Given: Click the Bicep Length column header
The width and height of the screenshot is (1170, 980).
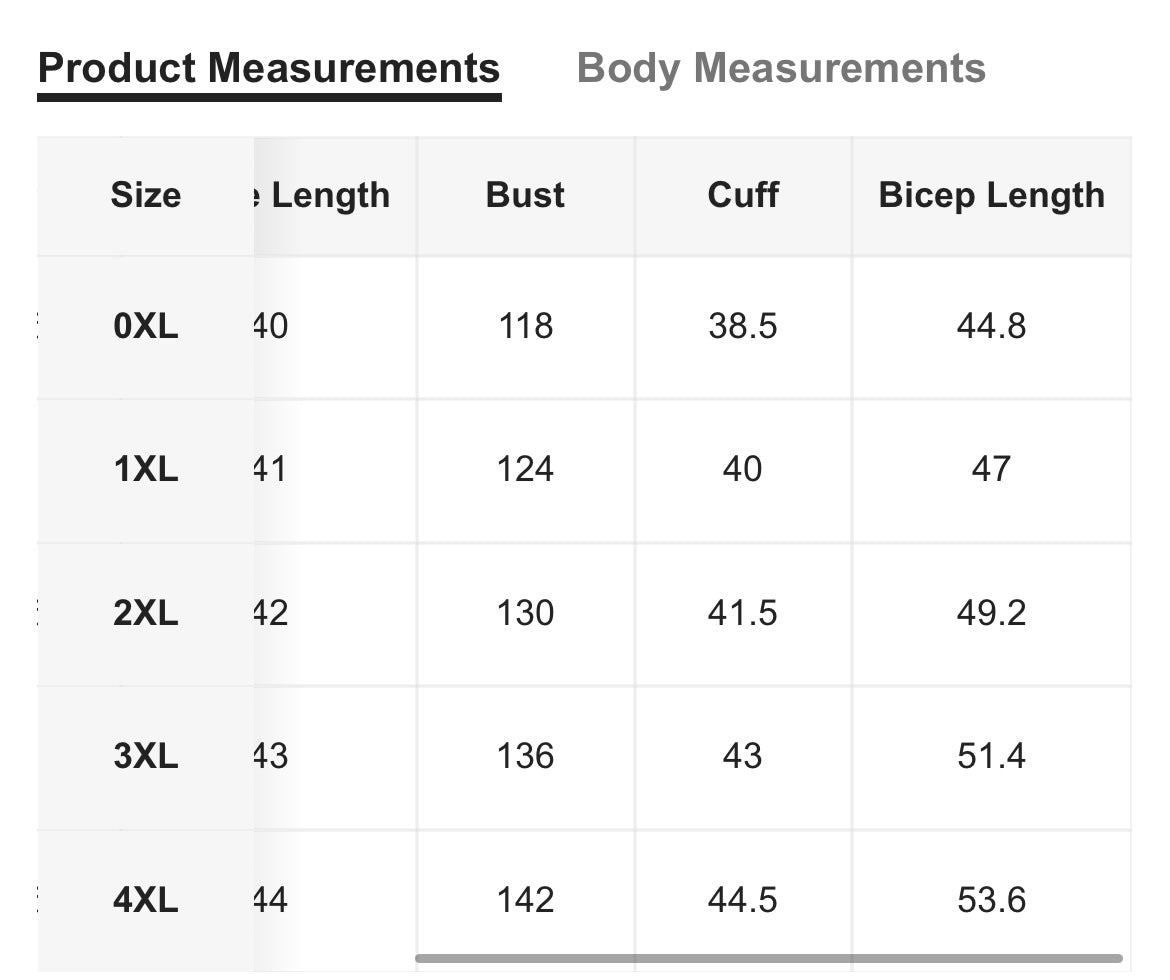Looking at the screenshot, I should click(992, 196).
